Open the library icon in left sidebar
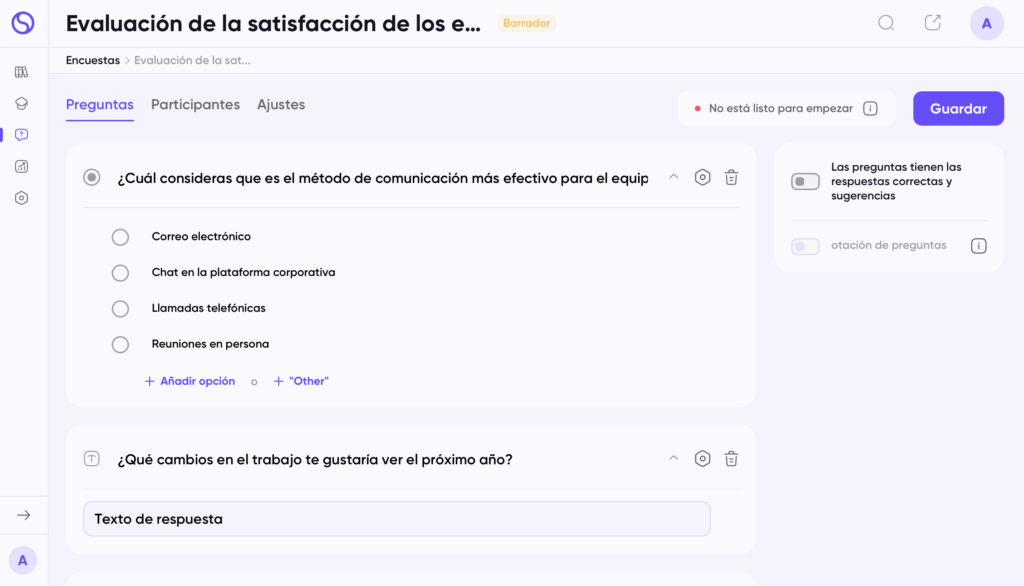Screen dimensions: 1024x586 [x=22, y=72]
